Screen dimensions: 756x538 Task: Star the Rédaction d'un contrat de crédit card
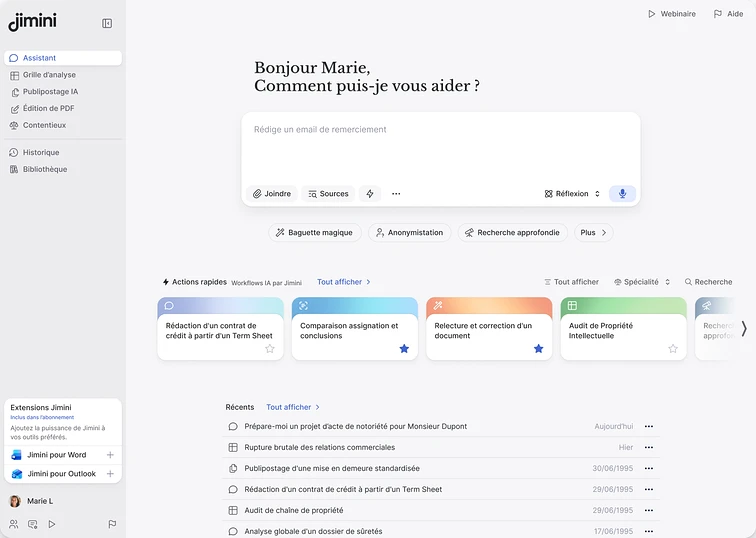pyautogui.click(x=270, y=349)
